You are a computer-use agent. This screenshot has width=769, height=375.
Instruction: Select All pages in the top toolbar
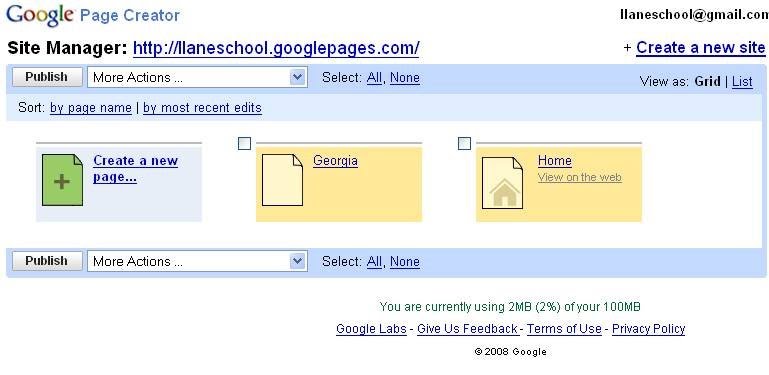(374, 78)
